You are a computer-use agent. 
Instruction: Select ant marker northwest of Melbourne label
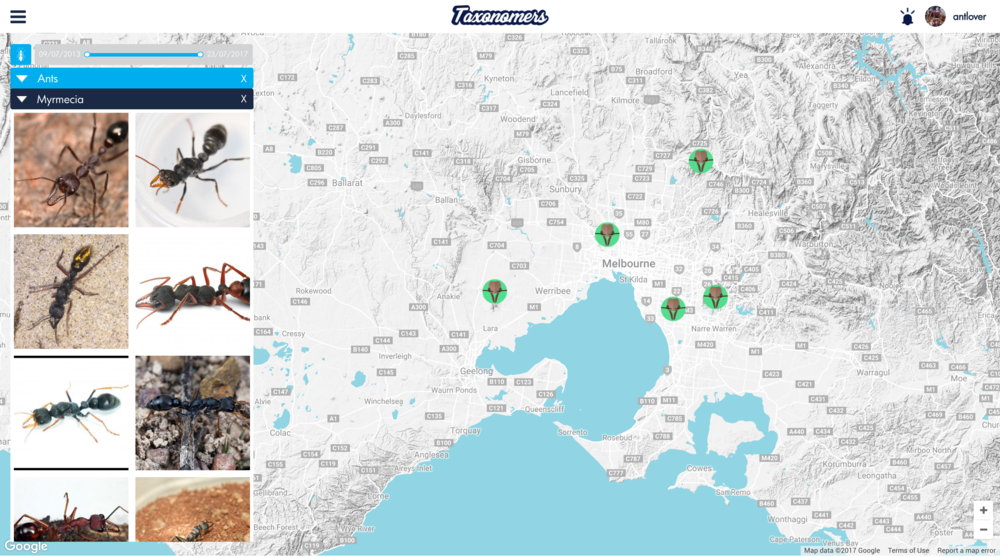606,235
